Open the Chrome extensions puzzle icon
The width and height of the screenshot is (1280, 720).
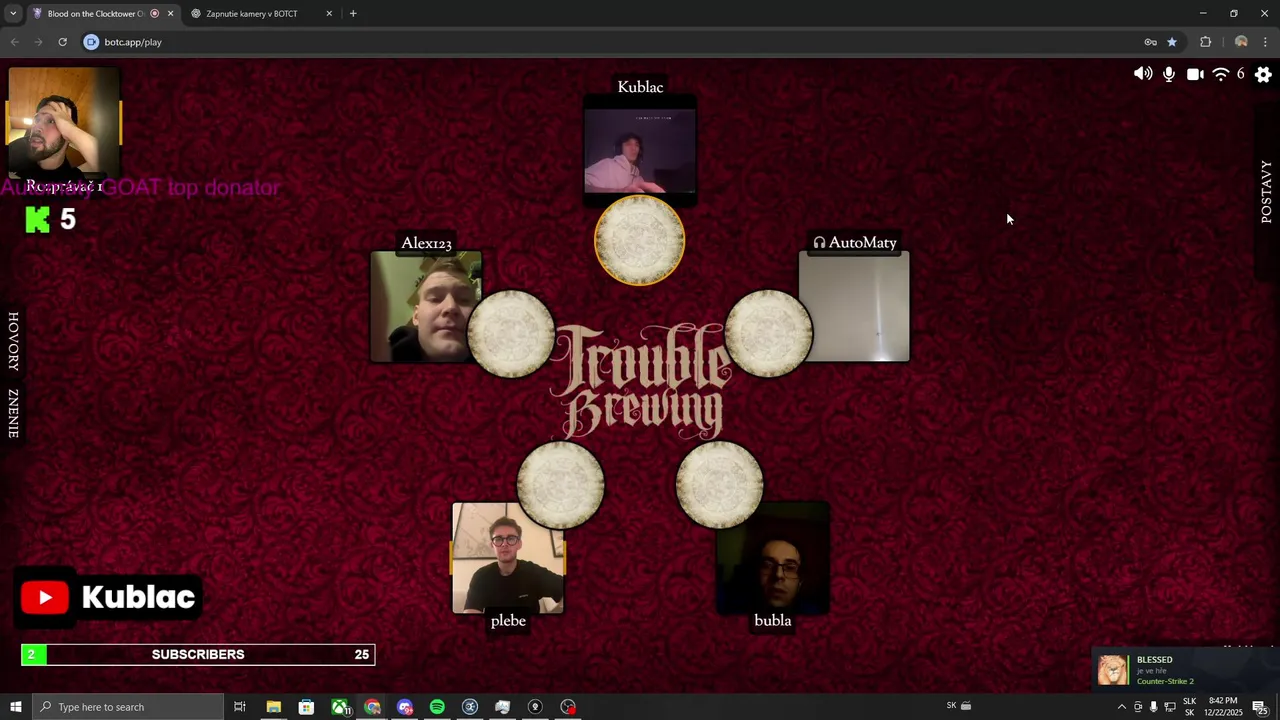coord(1205,42)
